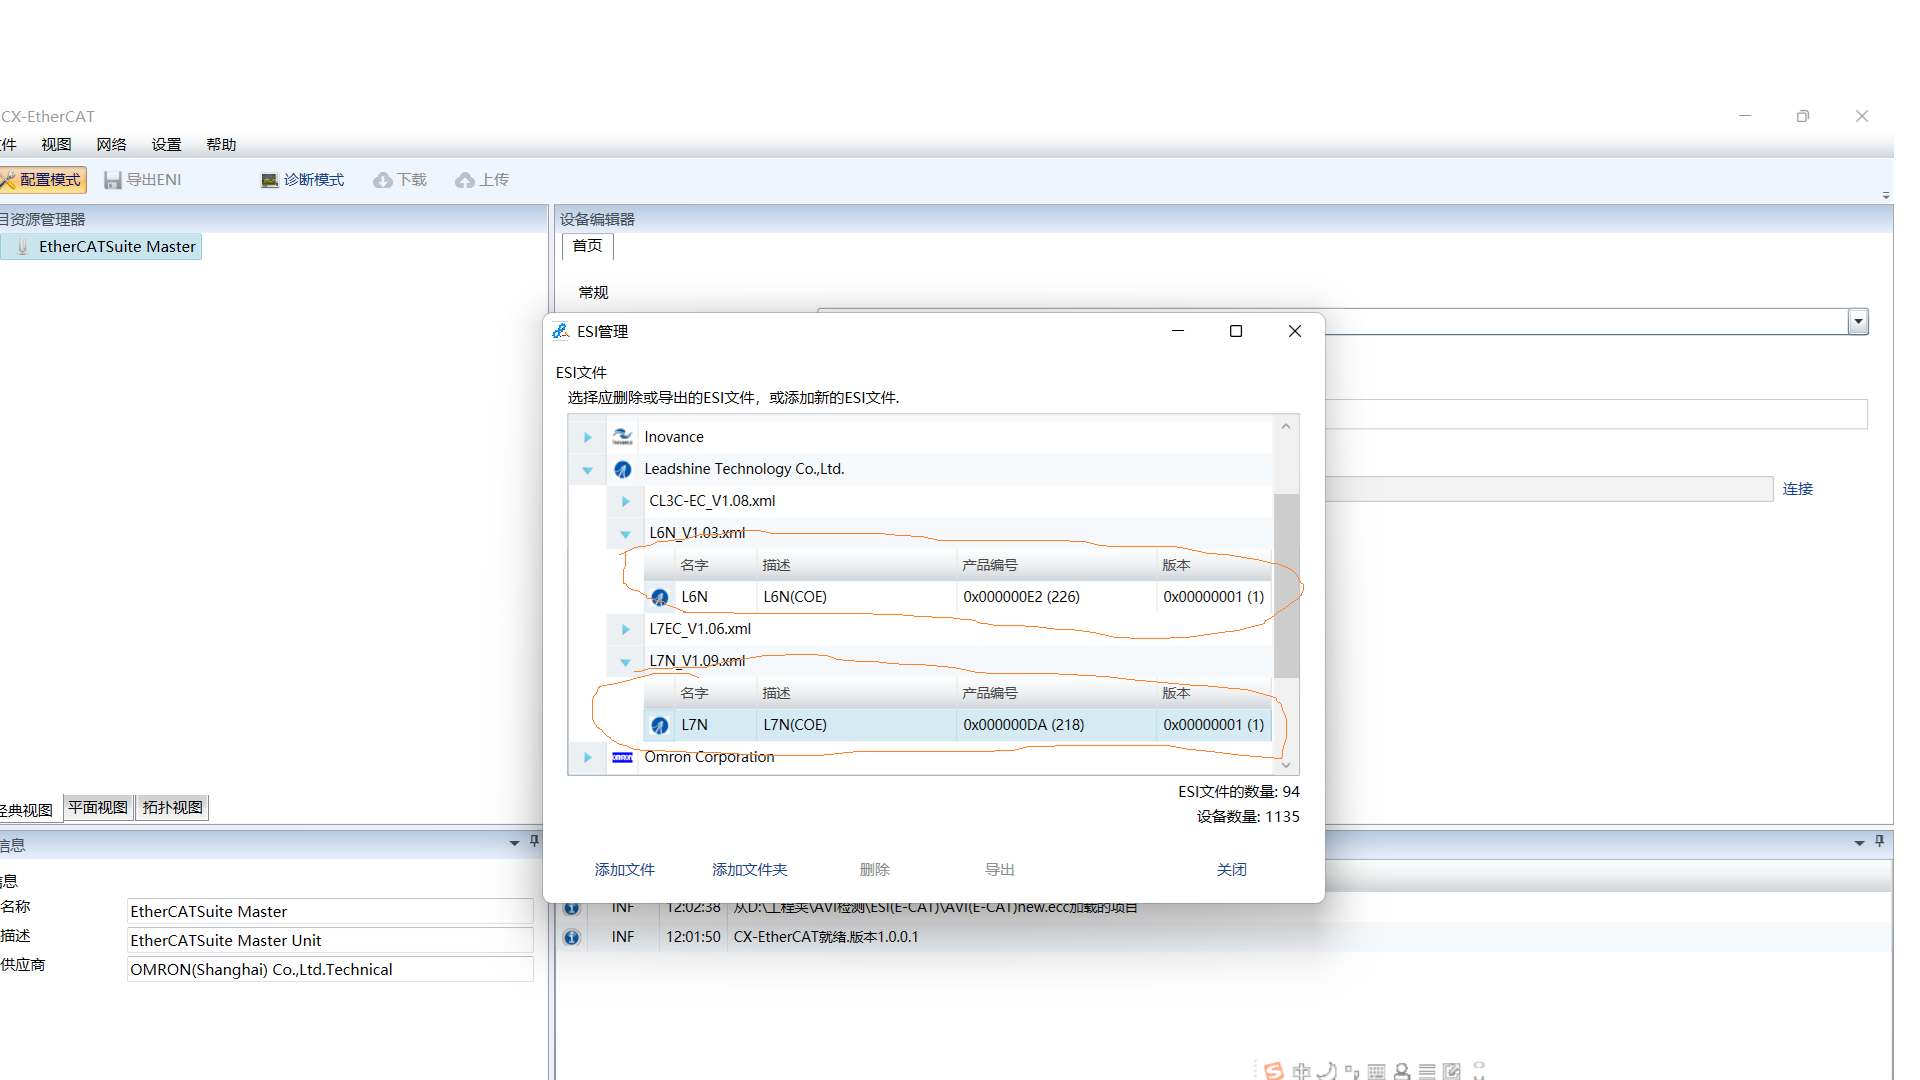Viewport: 1920px width, 1080px height.
Task: Open the 常规 combo box dropdown arrow
Action: point(1858,322)
